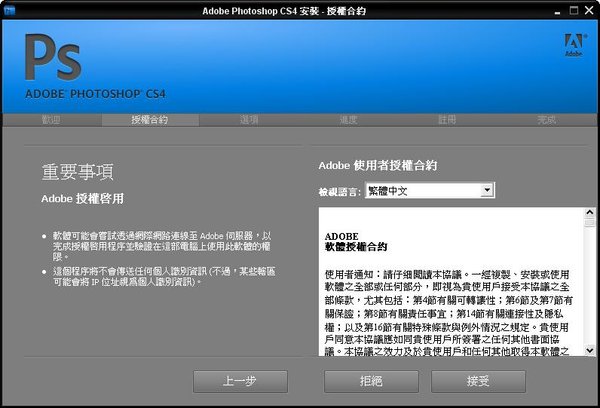This screenshot has width=600, height=408.
Task: Click the 檢視語言 label
Action: coord(339,191)
